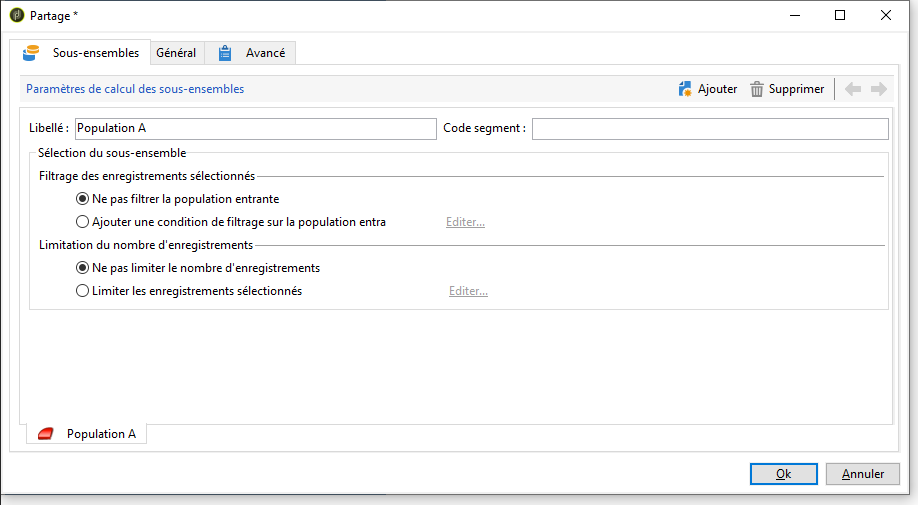
Task: Click the Libellé text field
Action: [255, 129]
